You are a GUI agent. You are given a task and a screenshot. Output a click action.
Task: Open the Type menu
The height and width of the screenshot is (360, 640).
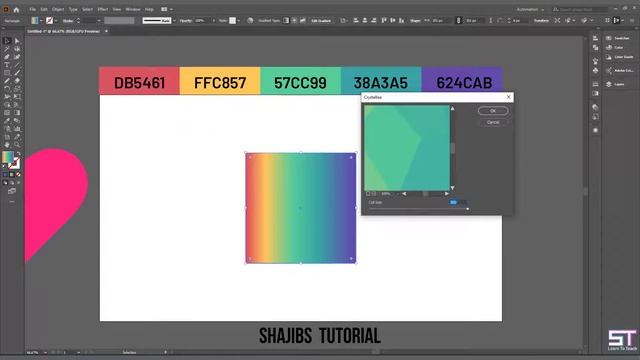pos(73,9)
